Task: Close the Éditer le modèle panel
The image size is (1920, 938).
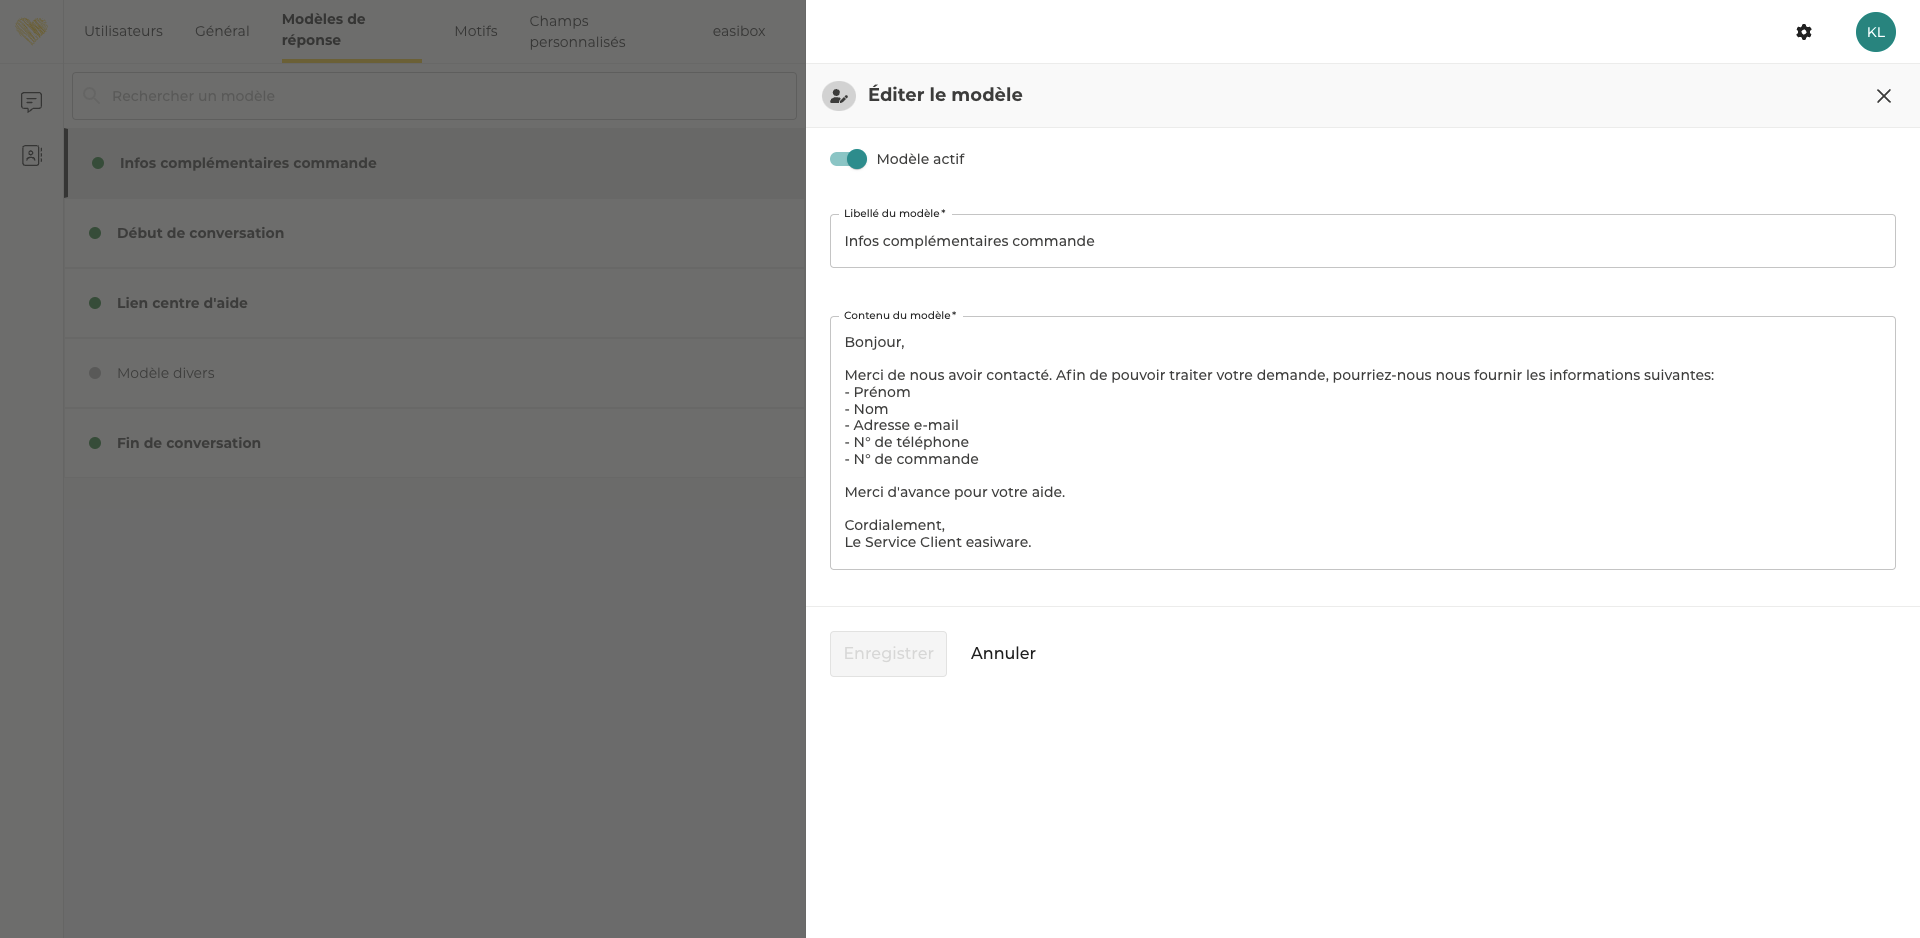Action: (x=1883, y=96)
